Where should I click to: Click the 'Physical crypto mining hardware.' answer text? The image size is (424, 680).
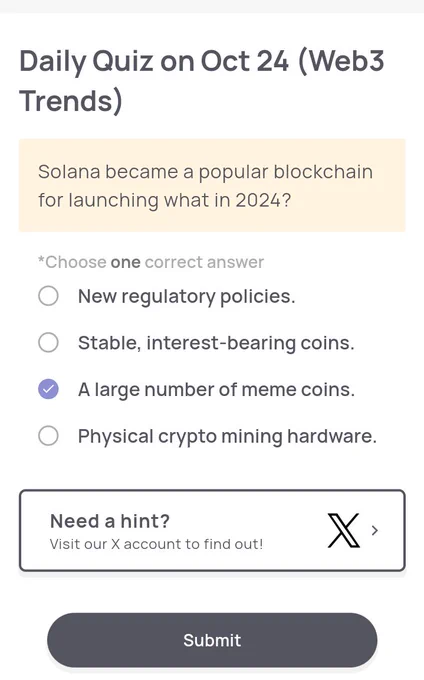point(227,436)
